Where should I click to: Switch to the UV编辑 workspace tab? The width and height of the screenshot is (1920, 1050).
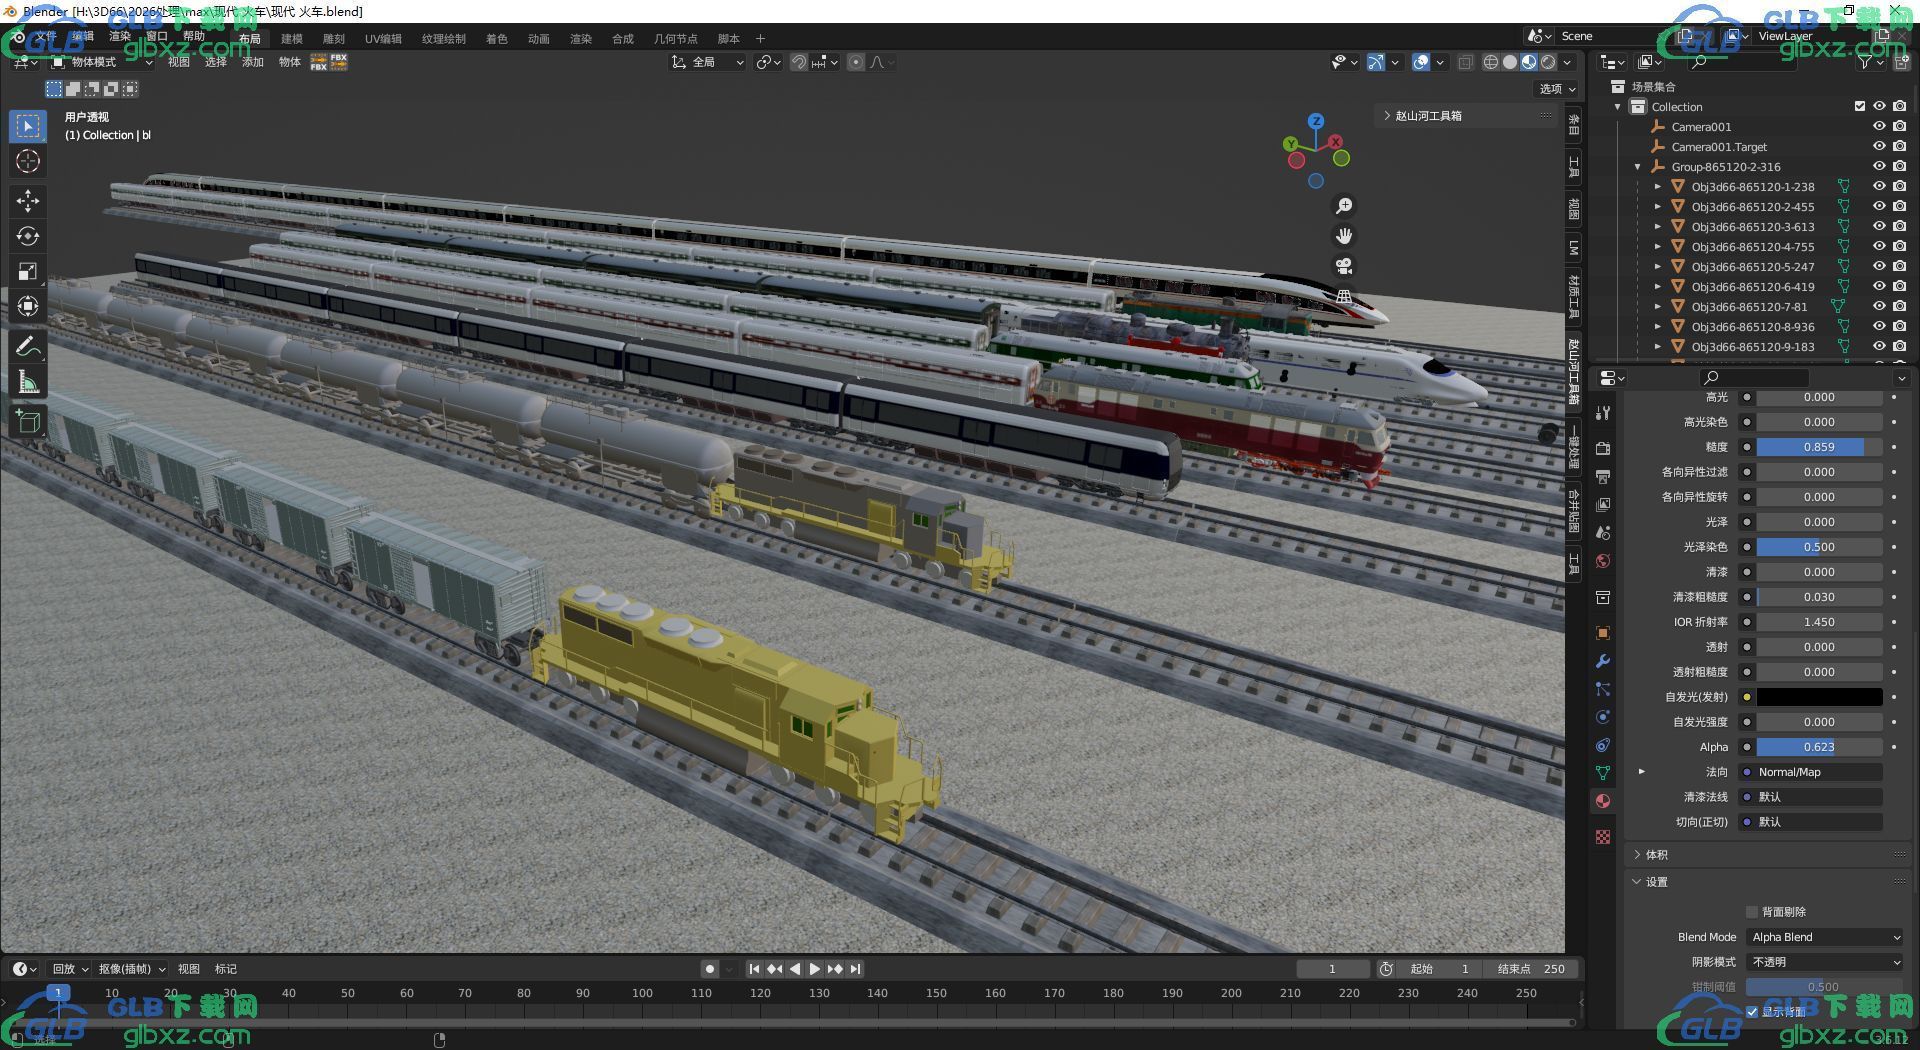pyautogui.click(x=383, y=39)
